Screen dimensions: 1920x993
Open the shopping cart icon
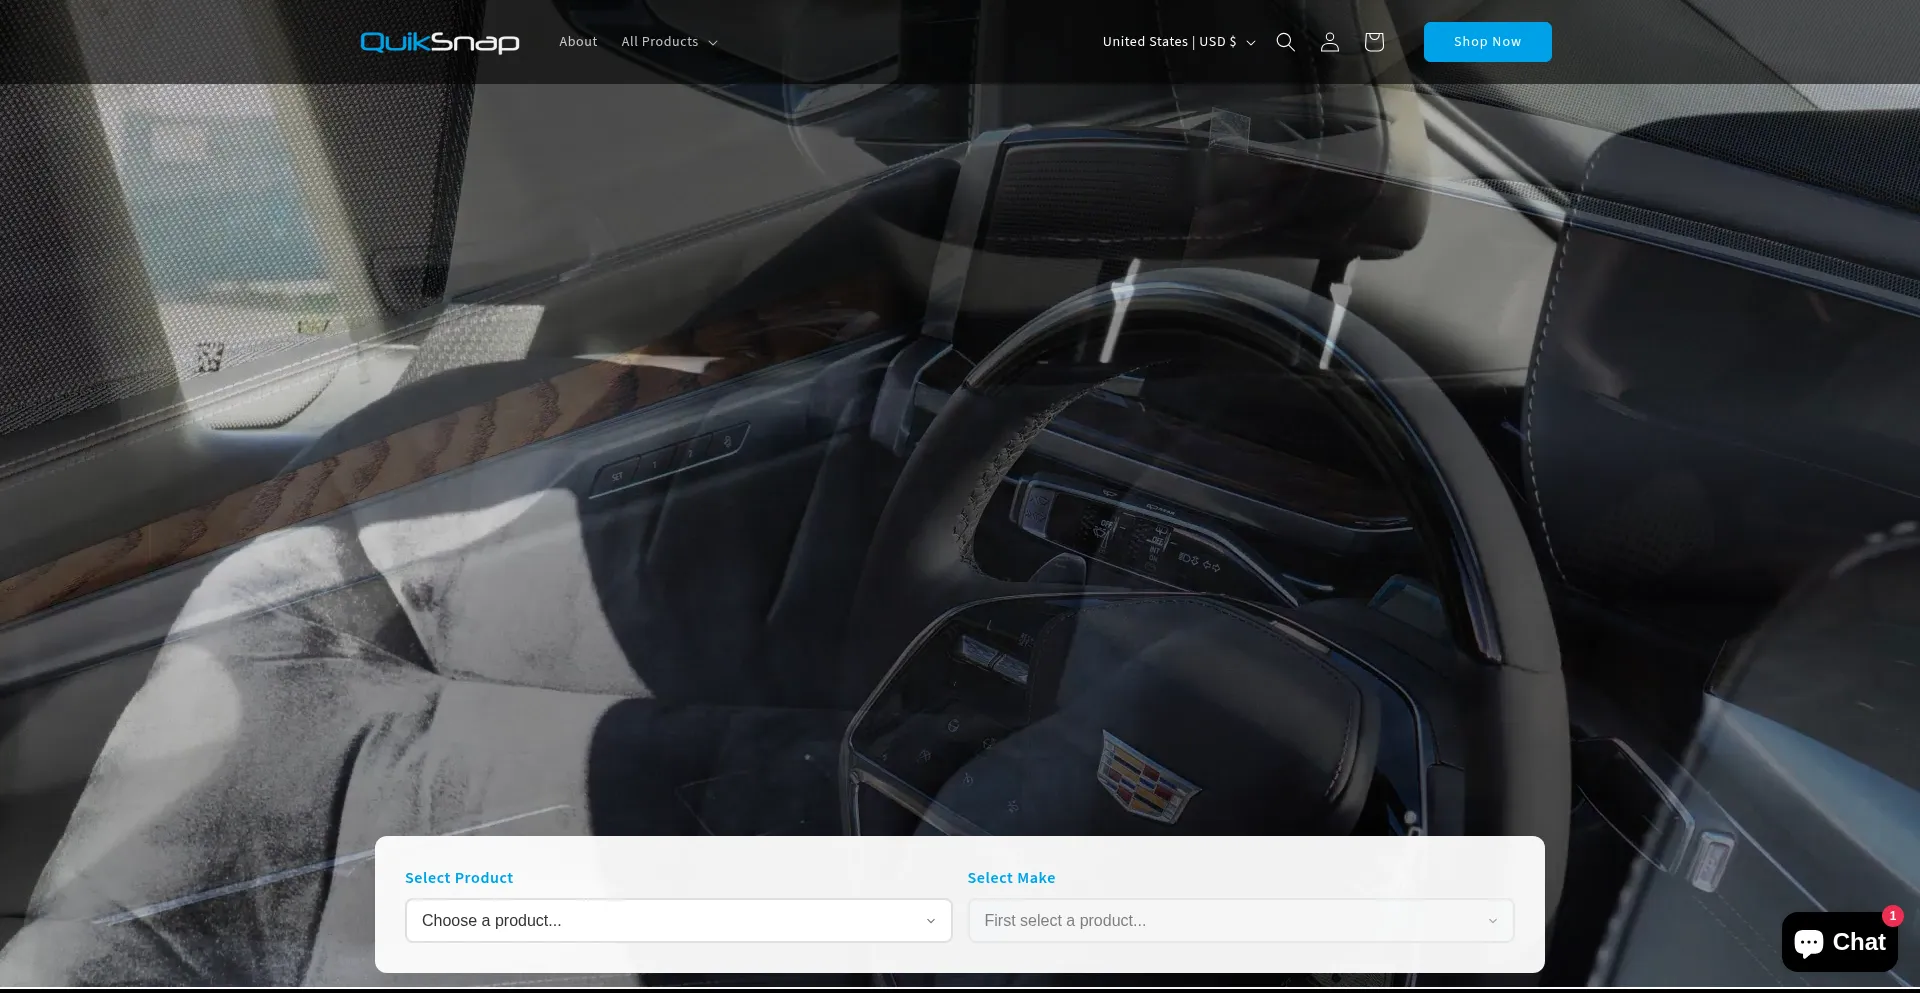pos(1374,42)
